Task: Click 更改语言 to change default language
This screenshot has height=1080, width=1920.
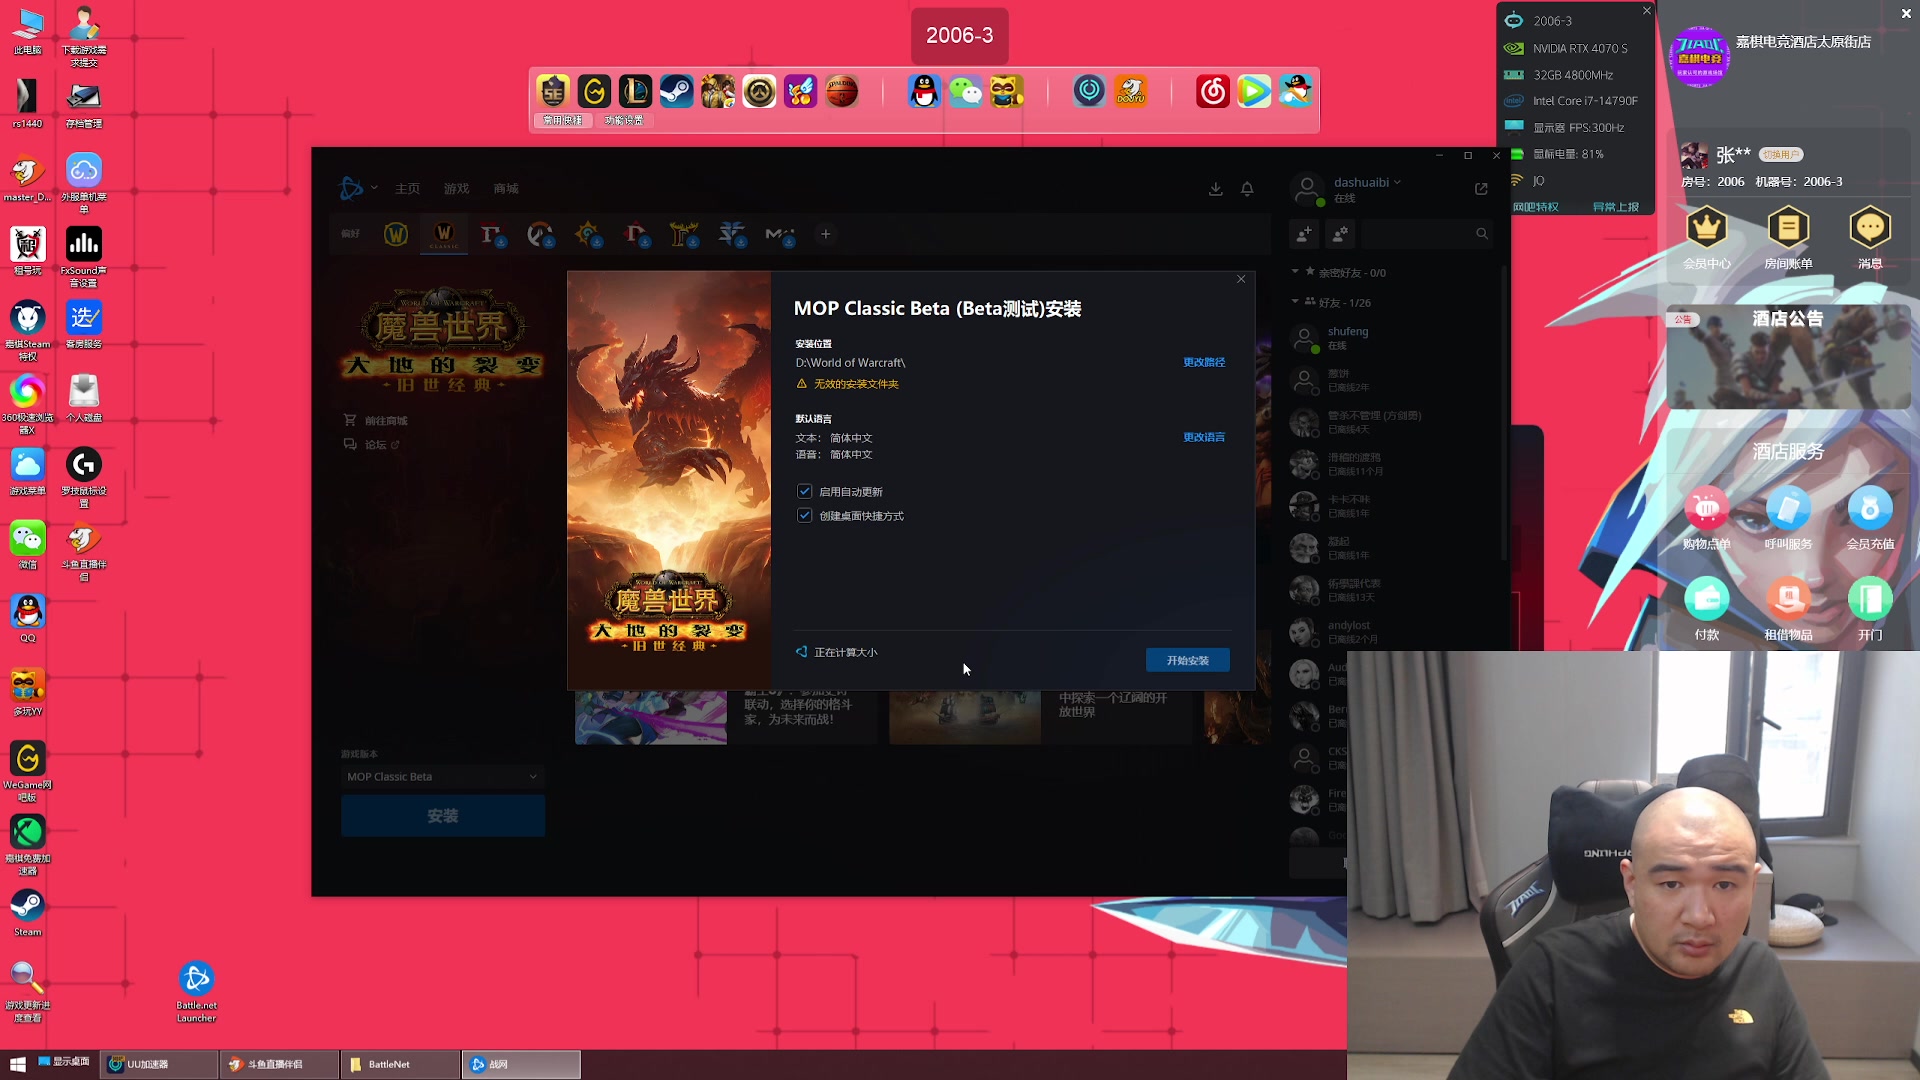Action: pos(1204,437)
